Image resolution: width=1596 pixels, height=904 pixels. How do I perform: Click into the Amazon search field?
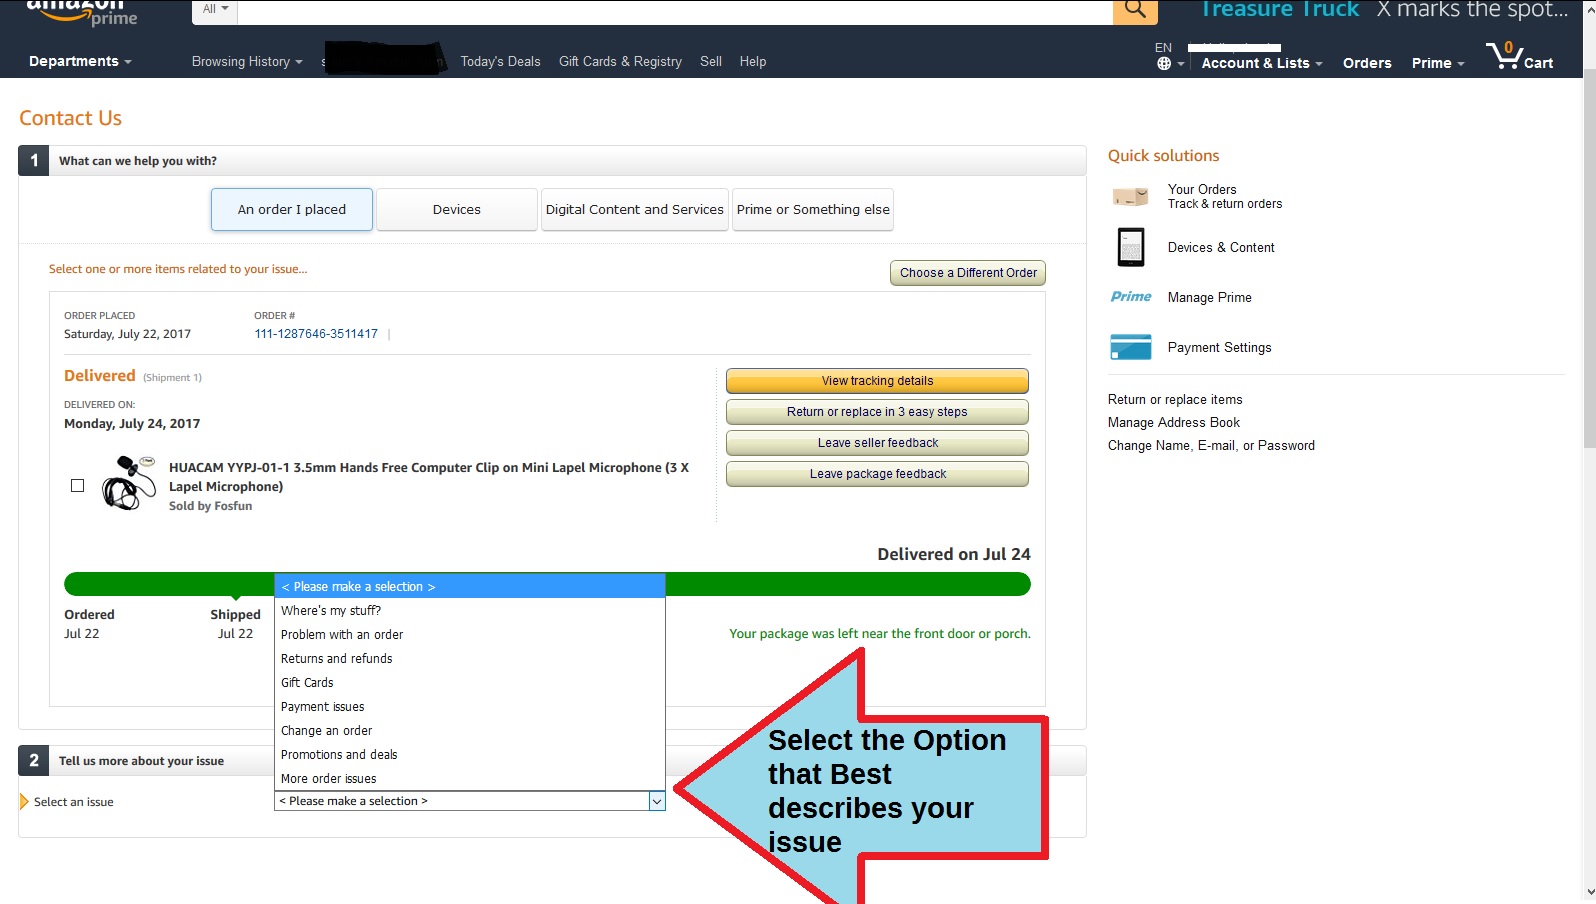tap(675, 11)
